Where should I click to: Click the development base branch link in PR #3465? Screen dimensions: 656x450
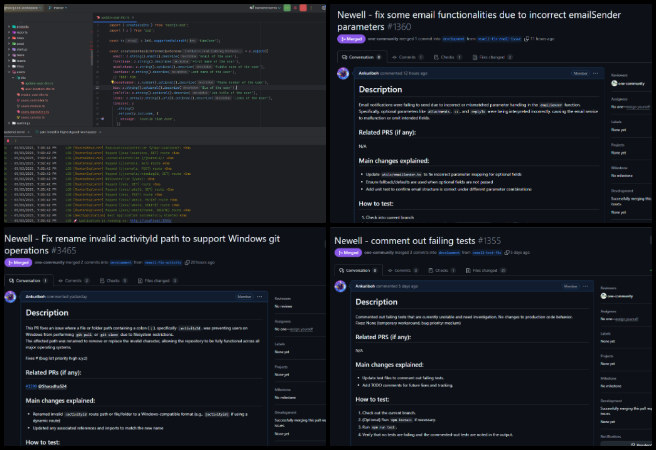[x=120, y=263]
